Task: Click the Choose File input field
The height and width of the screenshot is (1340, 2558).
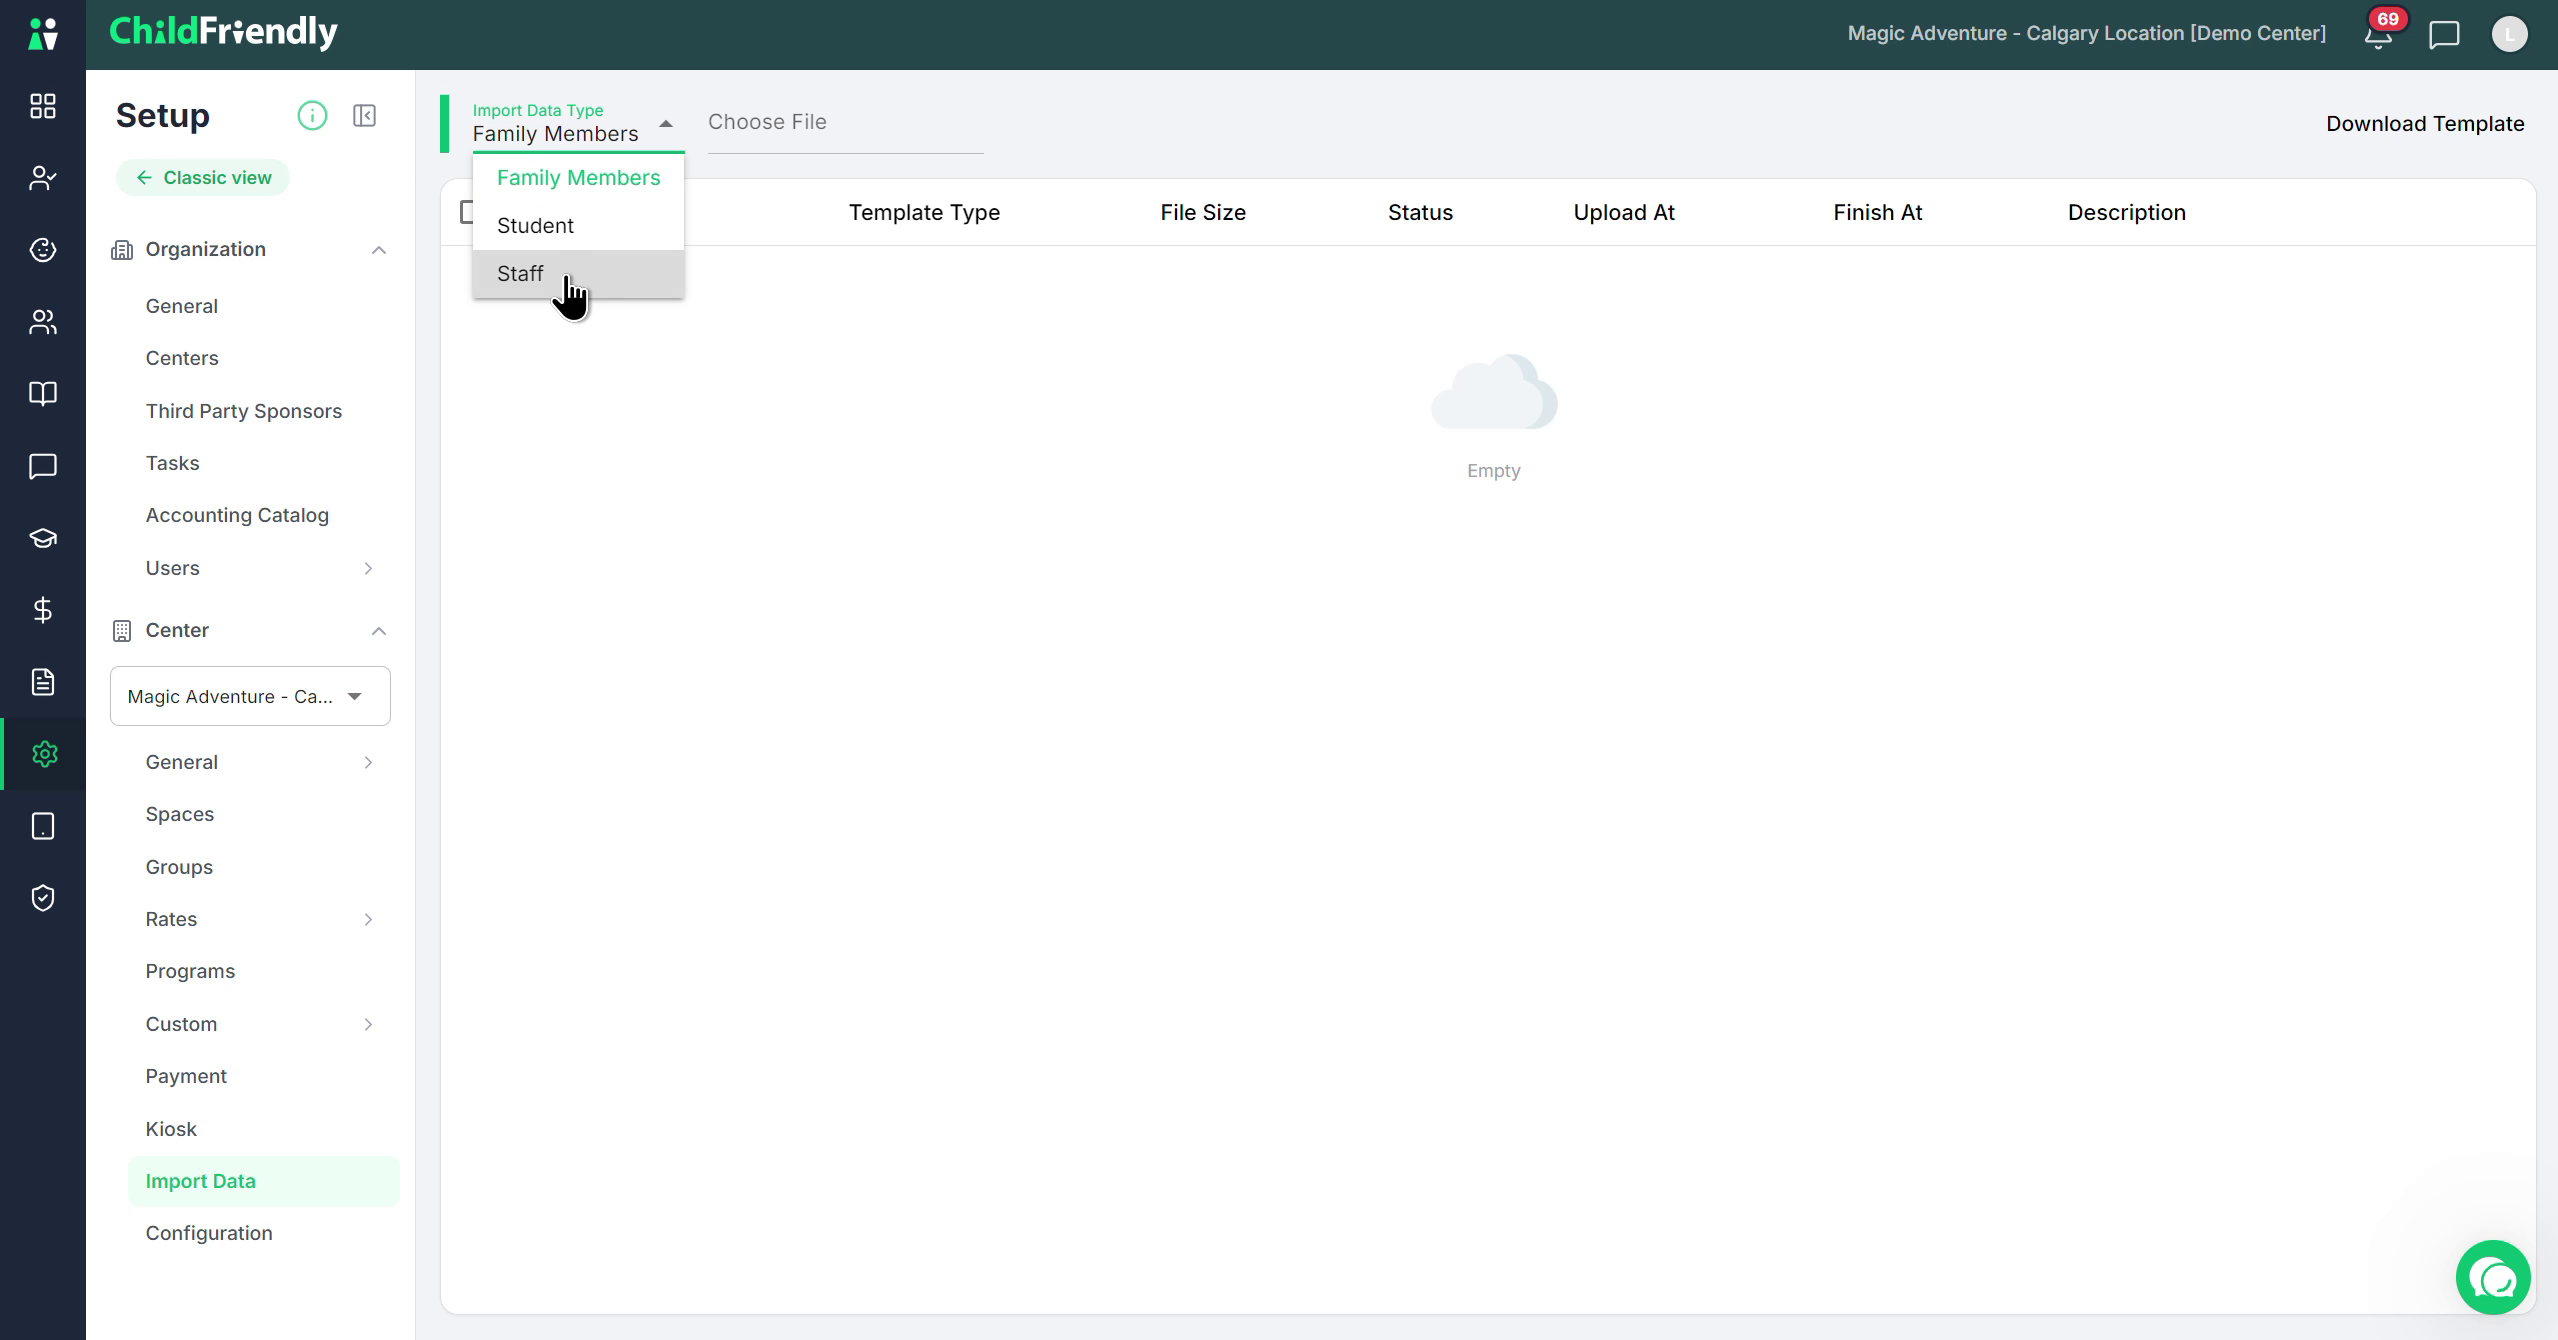Action: point(845,124)
